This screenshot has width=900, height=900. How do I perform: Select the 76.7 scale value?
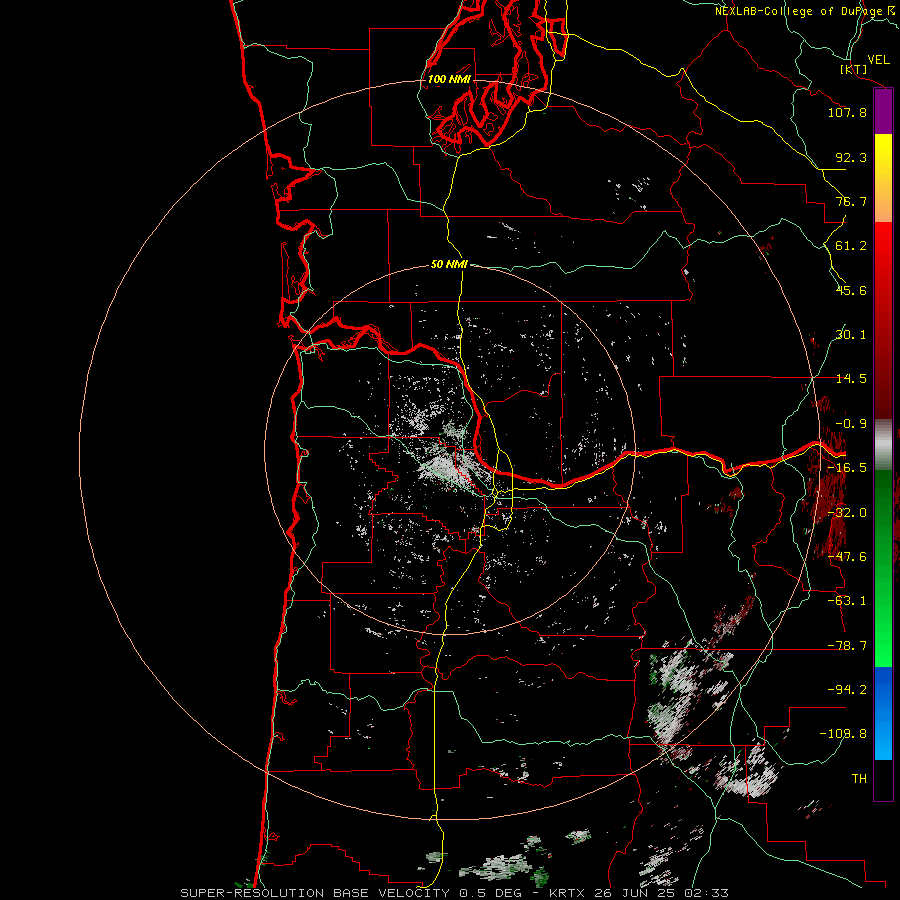851,201
